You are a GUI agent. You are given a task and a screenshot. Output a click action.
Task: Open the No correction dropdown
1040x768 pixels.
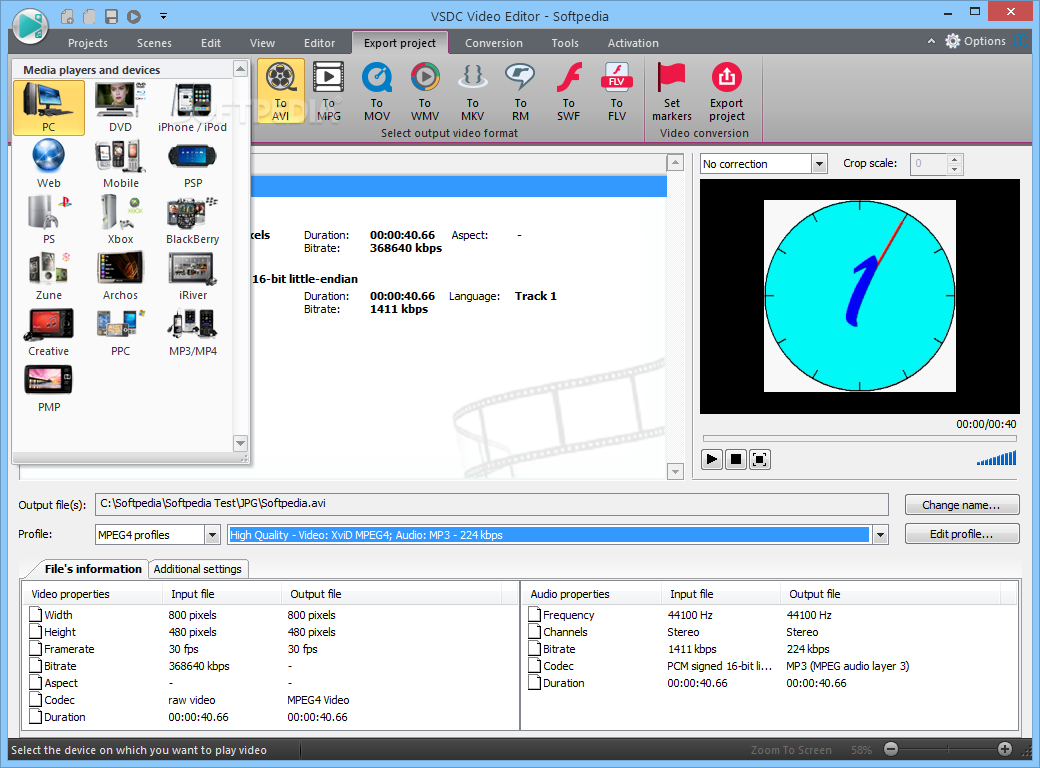(x=820, y=164)
